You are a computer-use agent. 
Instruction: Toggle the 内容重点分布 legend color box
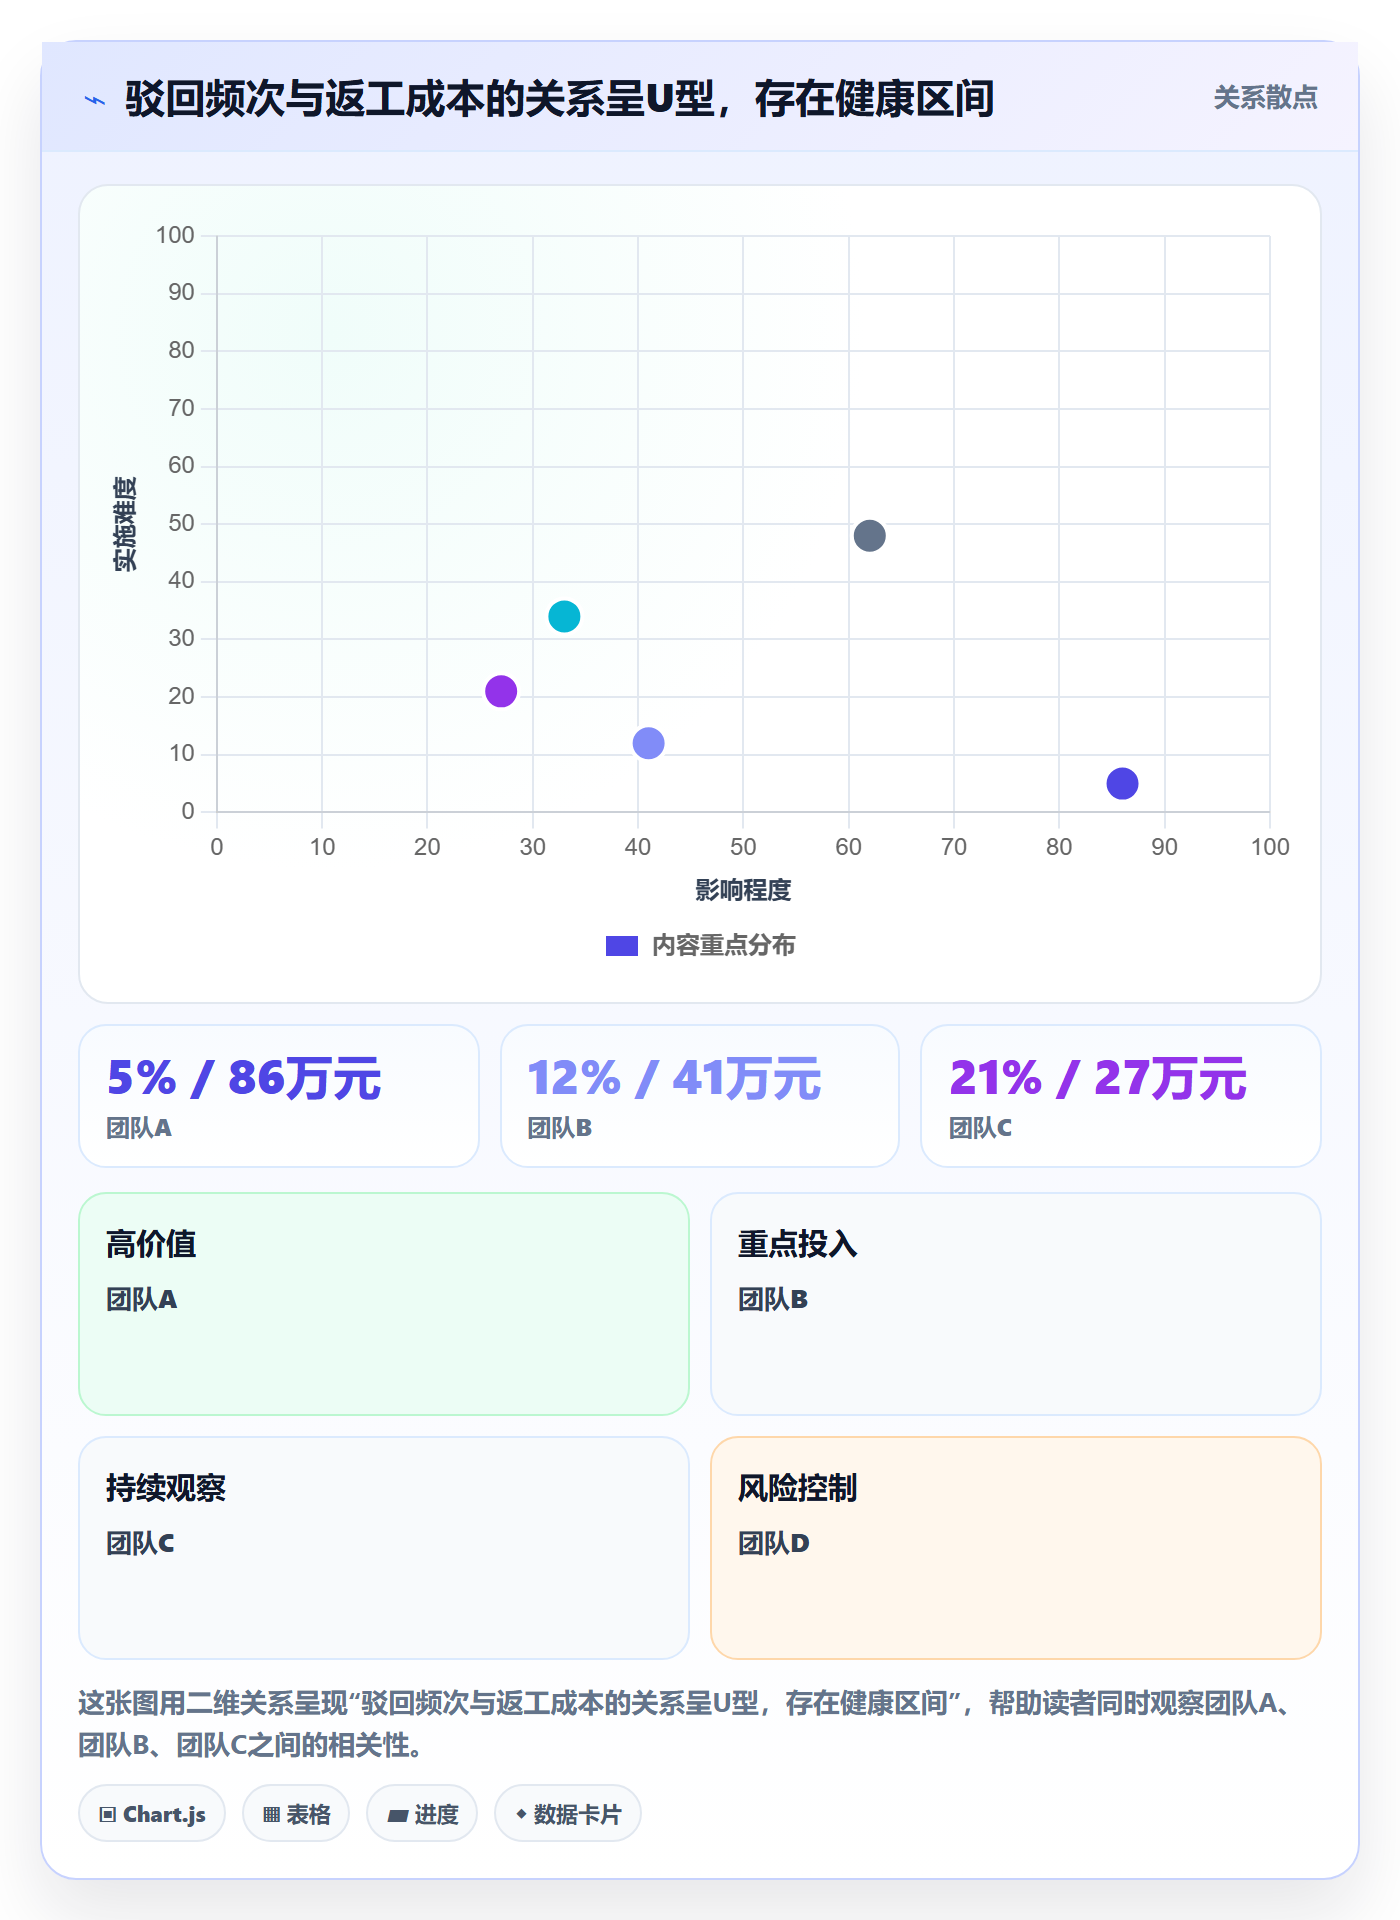coord(621,946)
